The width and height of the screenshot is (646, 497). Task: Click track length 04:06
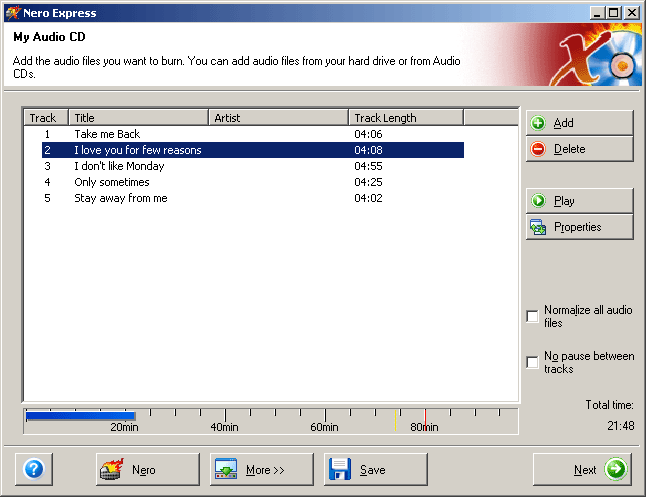coord(368,134)
